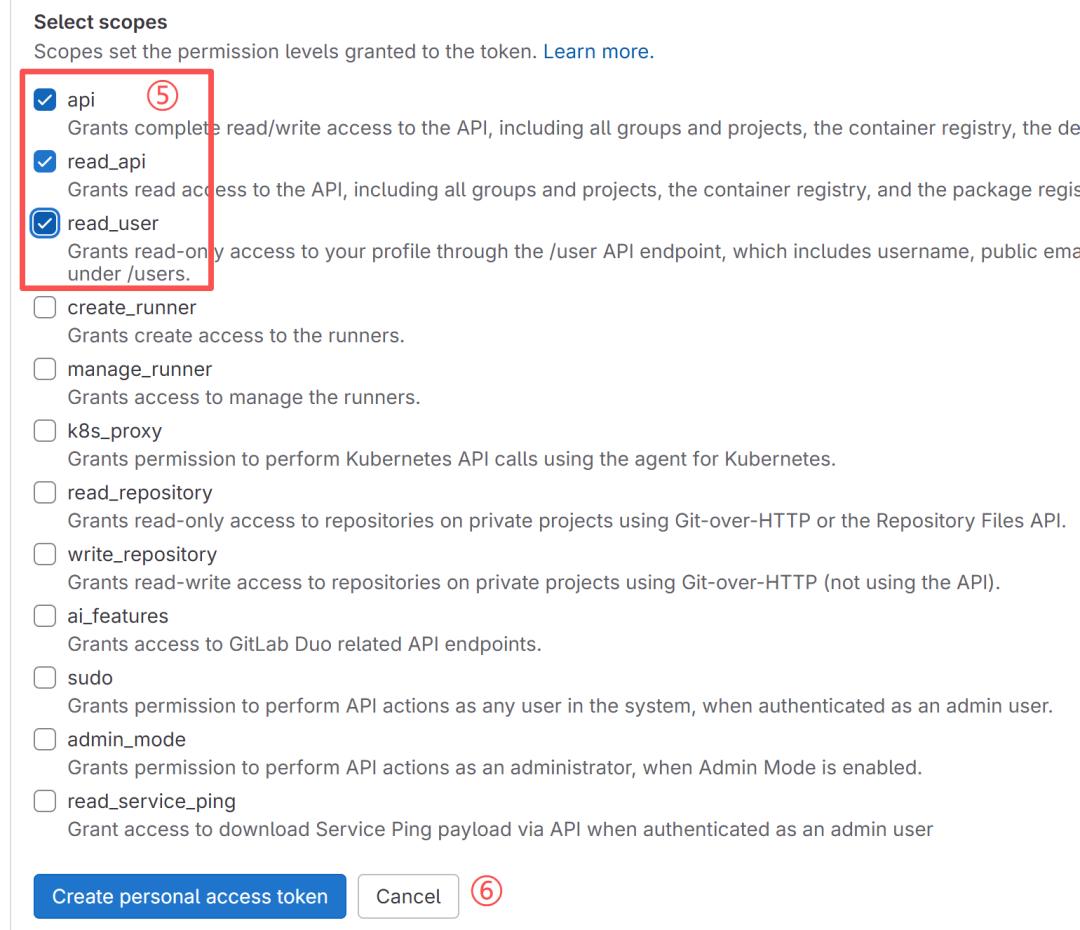Viewport: 1080px width, 930px height.
Task: Enable the sudo scope
Action: 44,678
